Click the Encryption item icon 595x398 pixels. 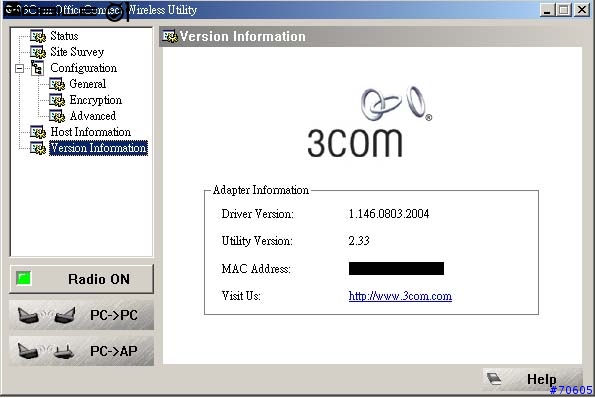pos(57,100)
